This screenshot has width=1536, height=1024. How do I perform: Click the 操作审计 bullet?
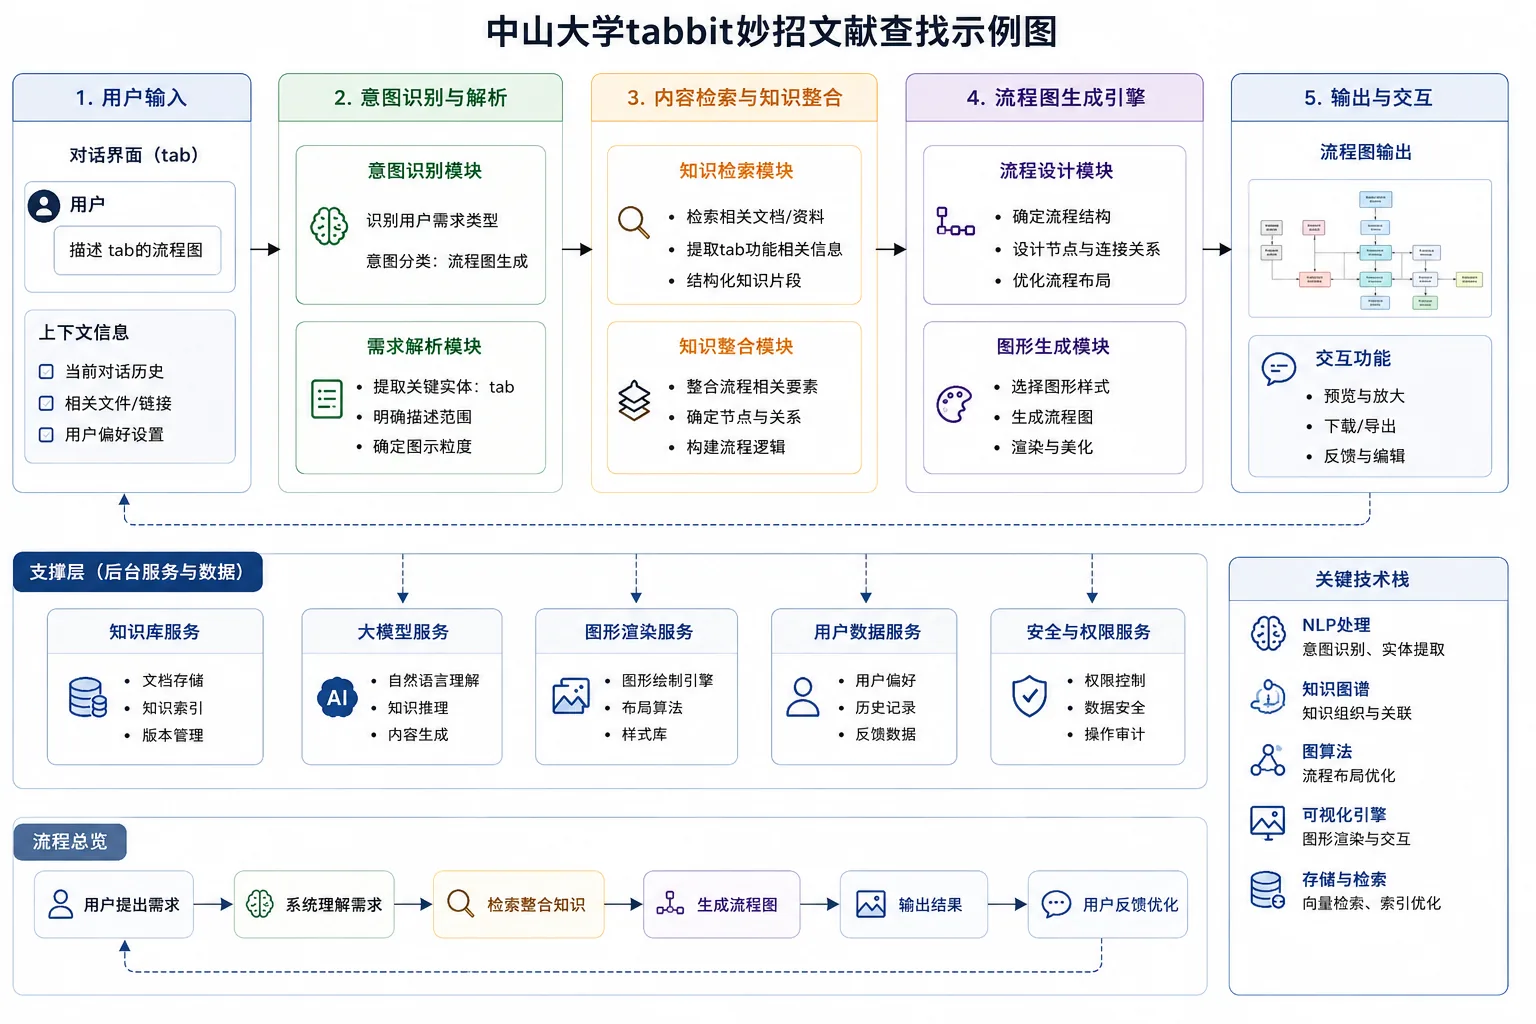pos(1115,734)
